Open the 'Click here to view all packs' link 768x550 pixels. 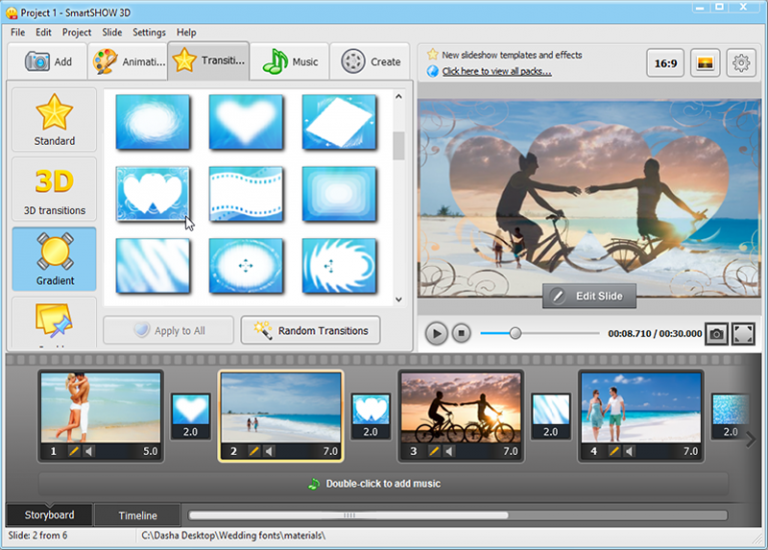[x=496, y=71]
